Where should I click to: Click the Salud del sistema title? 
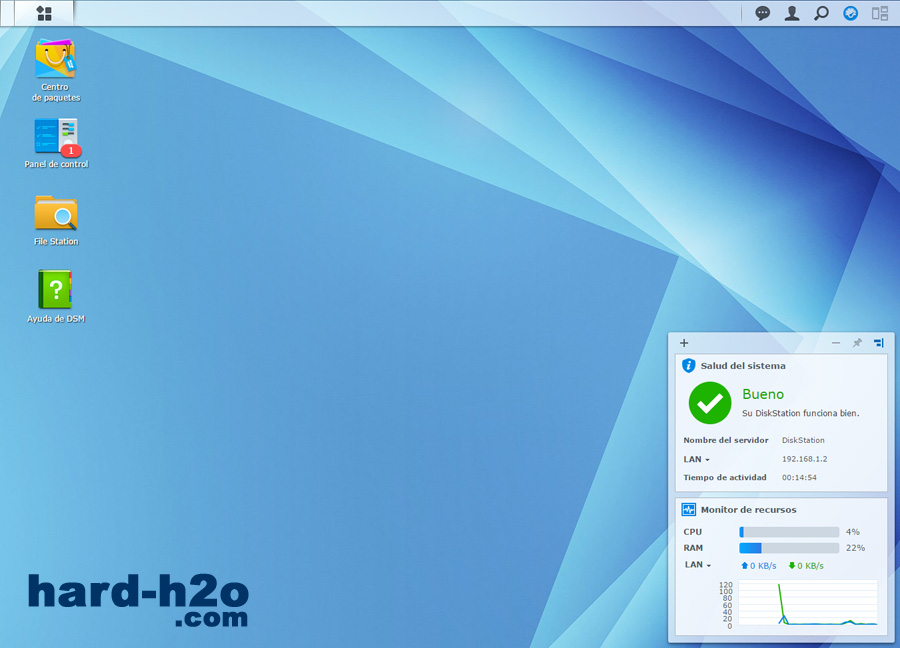743,366
